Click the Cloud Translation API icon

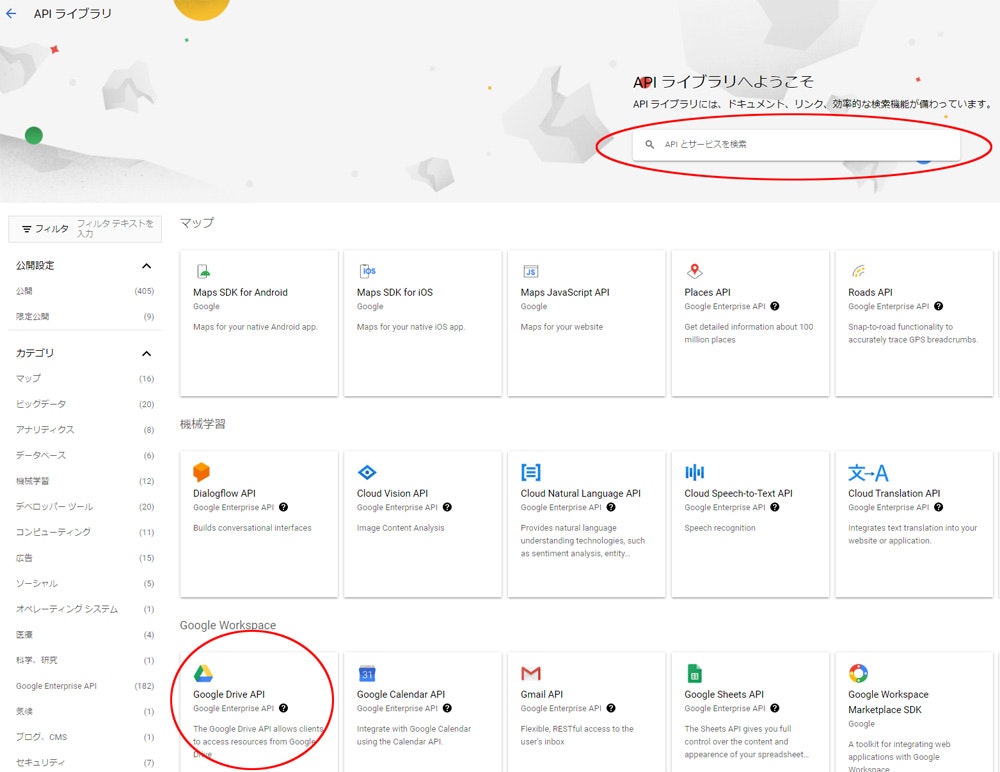(x=868, y=473)
